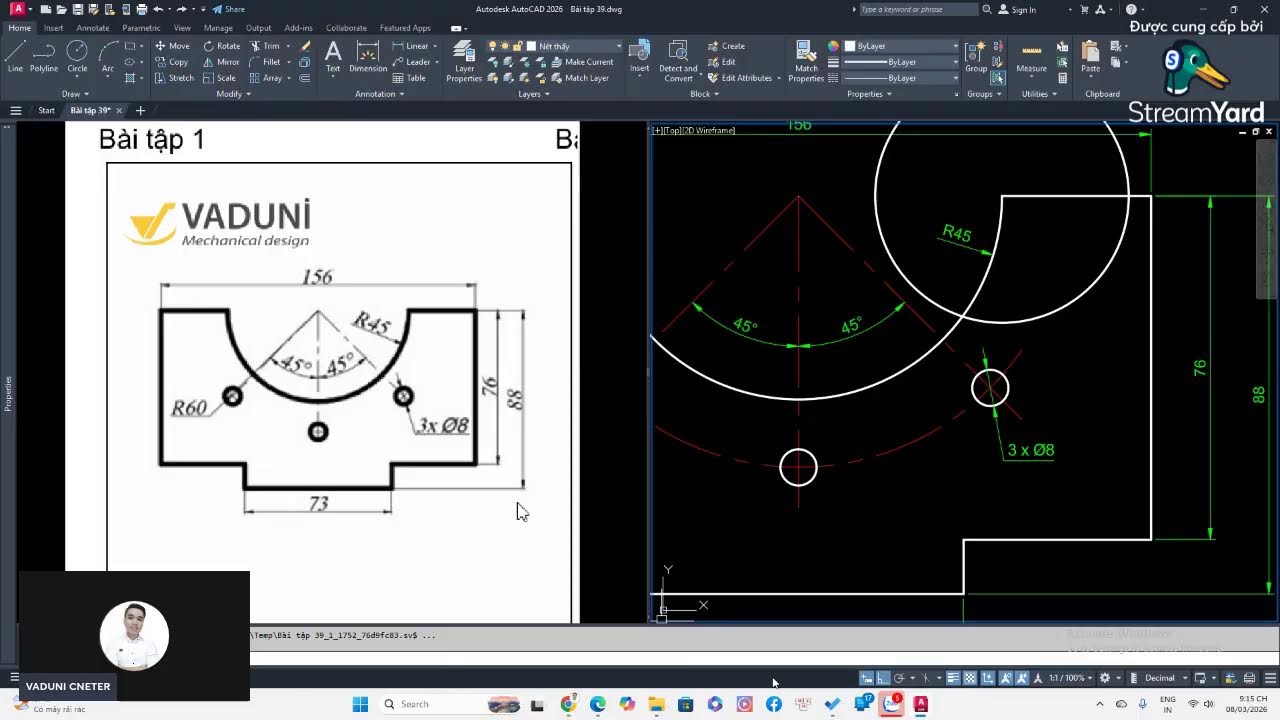Activate the Move command

(172, 46)
